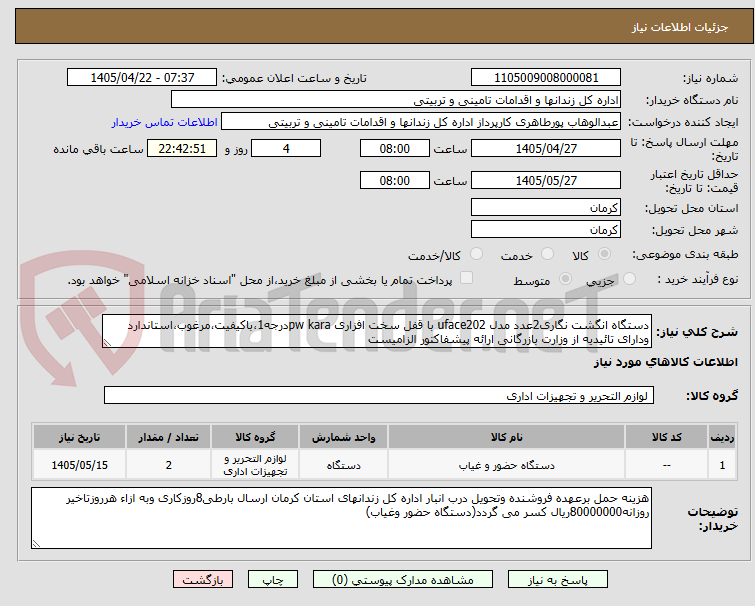Click the تاریخ نیاز column header
The width and height of the screenshot is (755, 606).
pyautogui.click(x=79, y=437)
